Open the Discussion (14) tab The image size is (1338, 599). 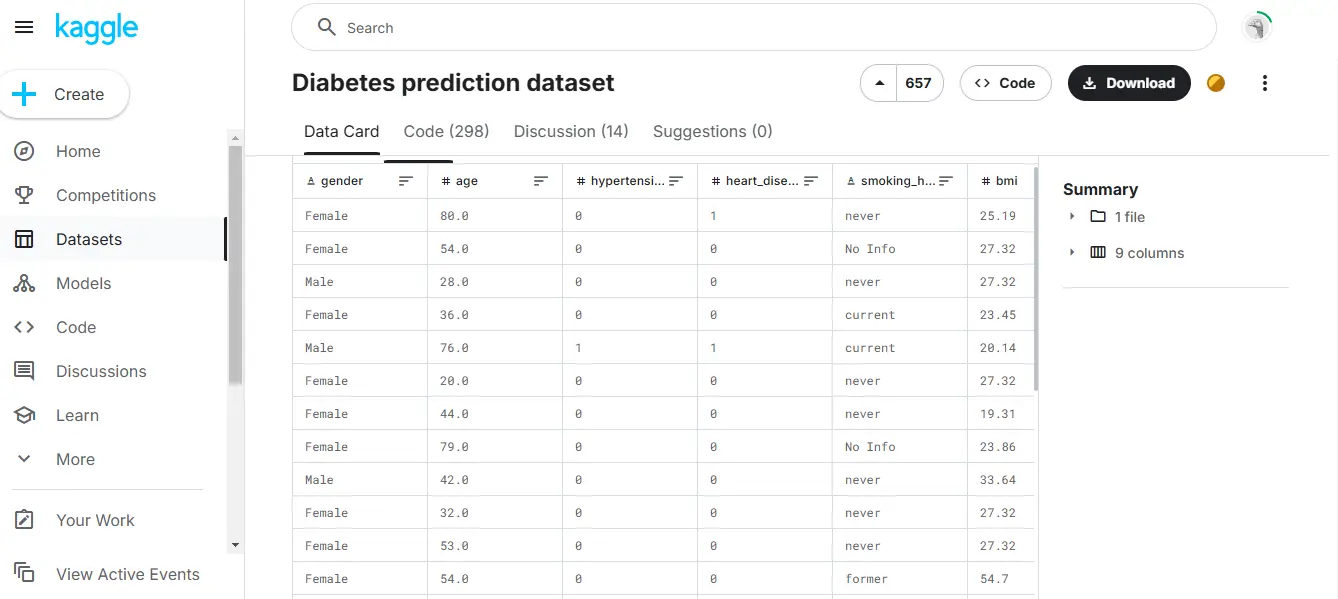pos(571,131)
